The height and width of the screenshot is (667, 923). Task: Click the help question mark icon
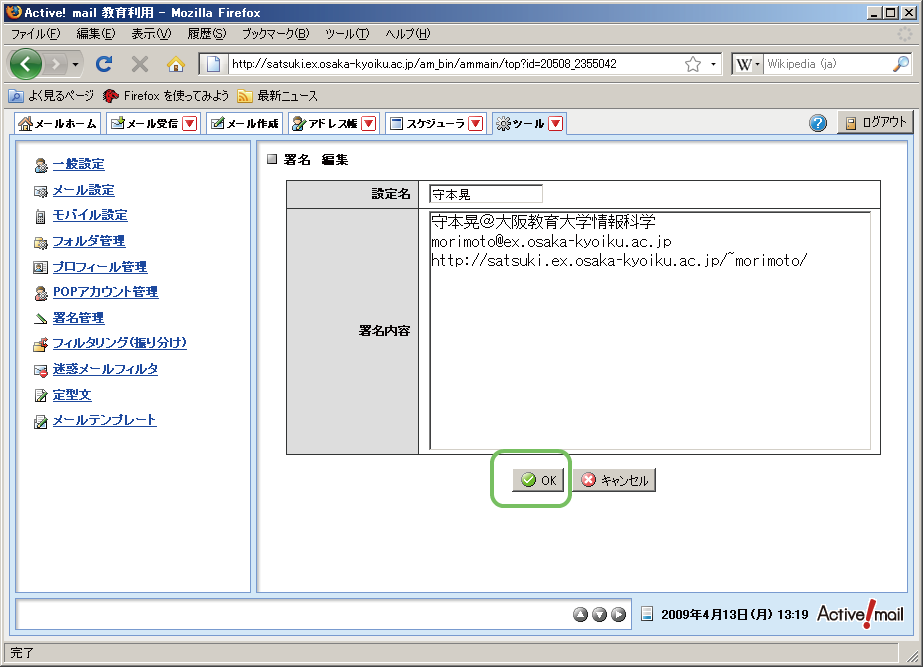point(818,123)
